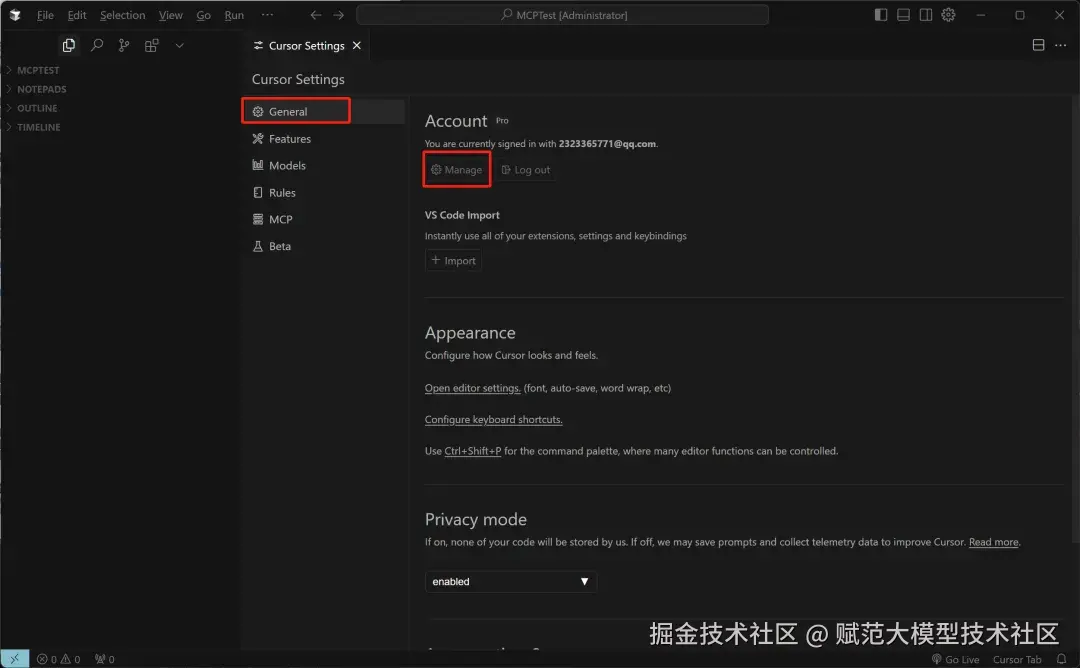Click the VS Code Import heading
This screenshot has width=1080, height=668.
(462, 215)
